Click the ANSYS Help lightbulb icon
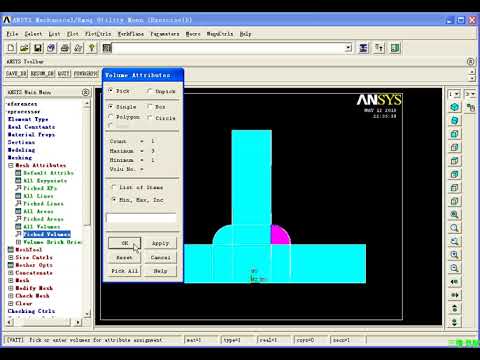The width and height of the screenshot is (480, 360). 91,48
